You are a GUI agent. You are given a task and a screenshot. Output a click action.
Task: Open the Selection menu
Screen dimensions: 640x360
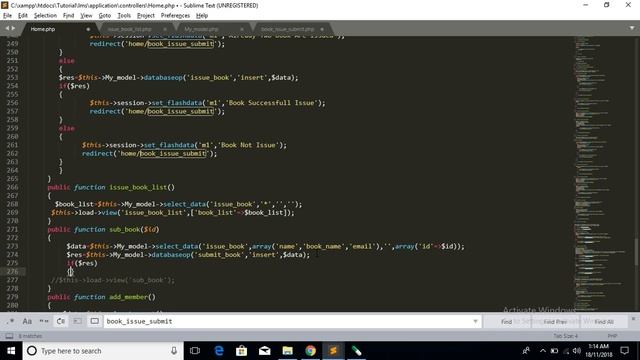tap(45, 16)
